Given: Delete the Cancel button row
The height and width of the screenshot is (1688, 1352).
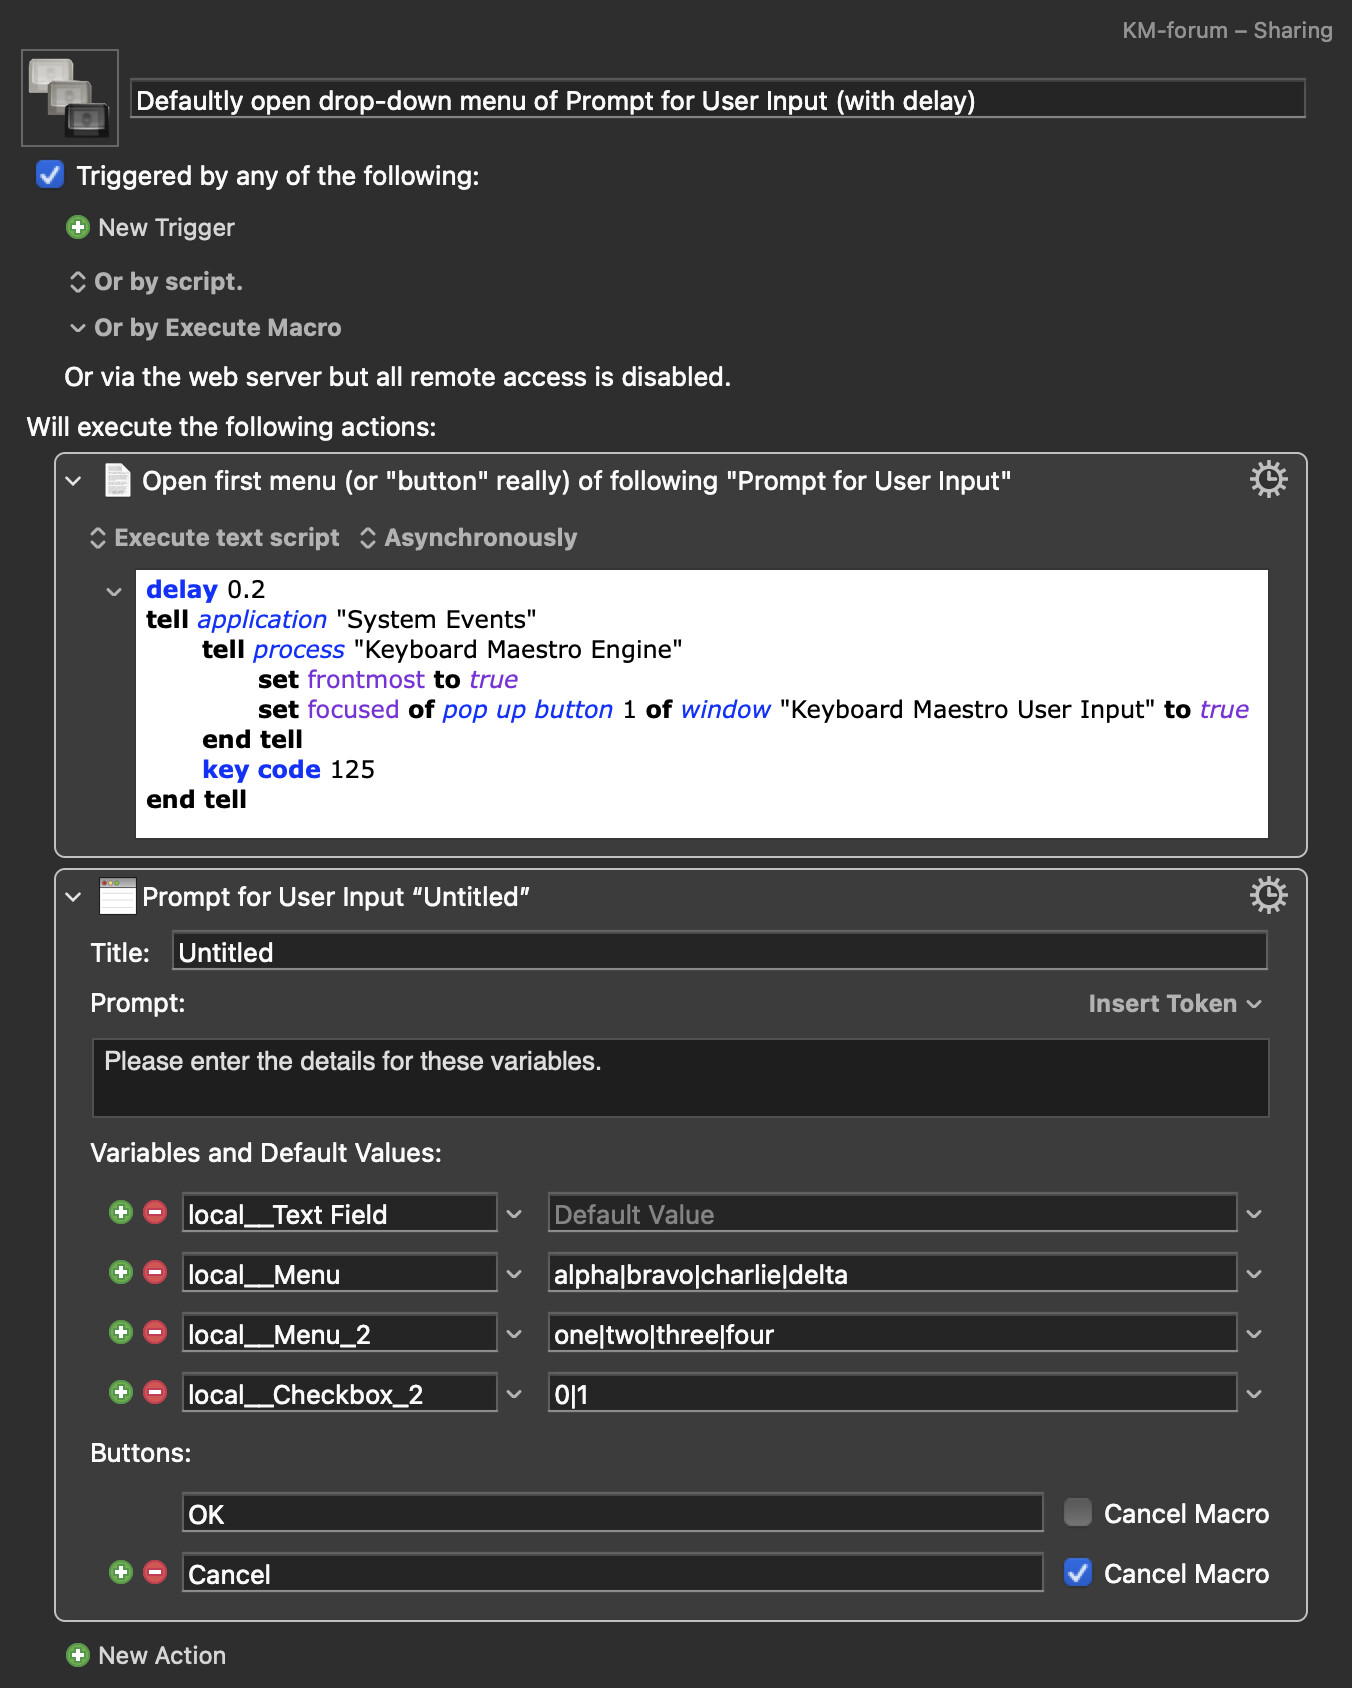Looking at the screenshot, I should [x=155, y=1573].
